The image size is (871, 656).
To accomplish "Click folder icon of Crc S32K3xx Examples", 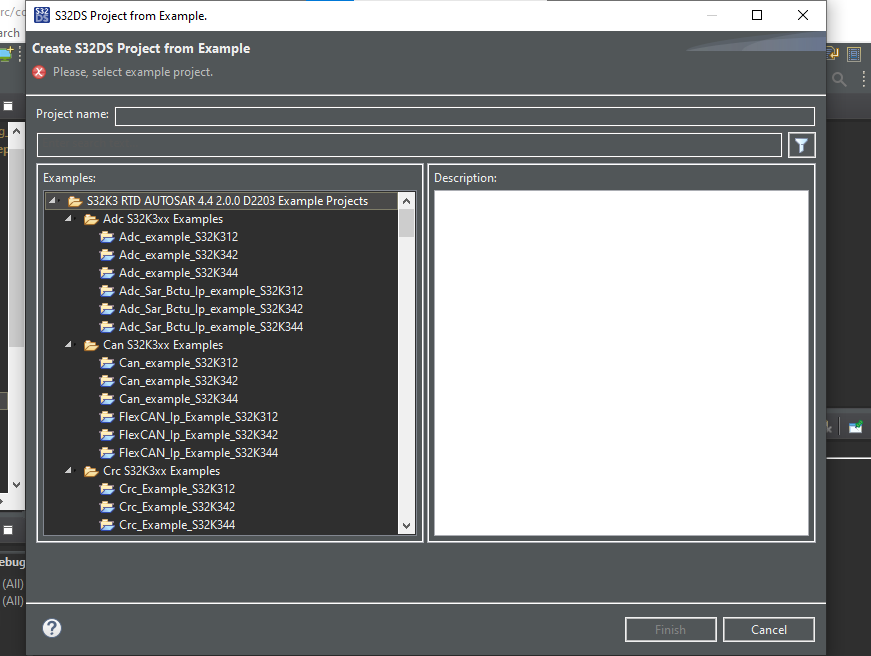I will (91, 471).
